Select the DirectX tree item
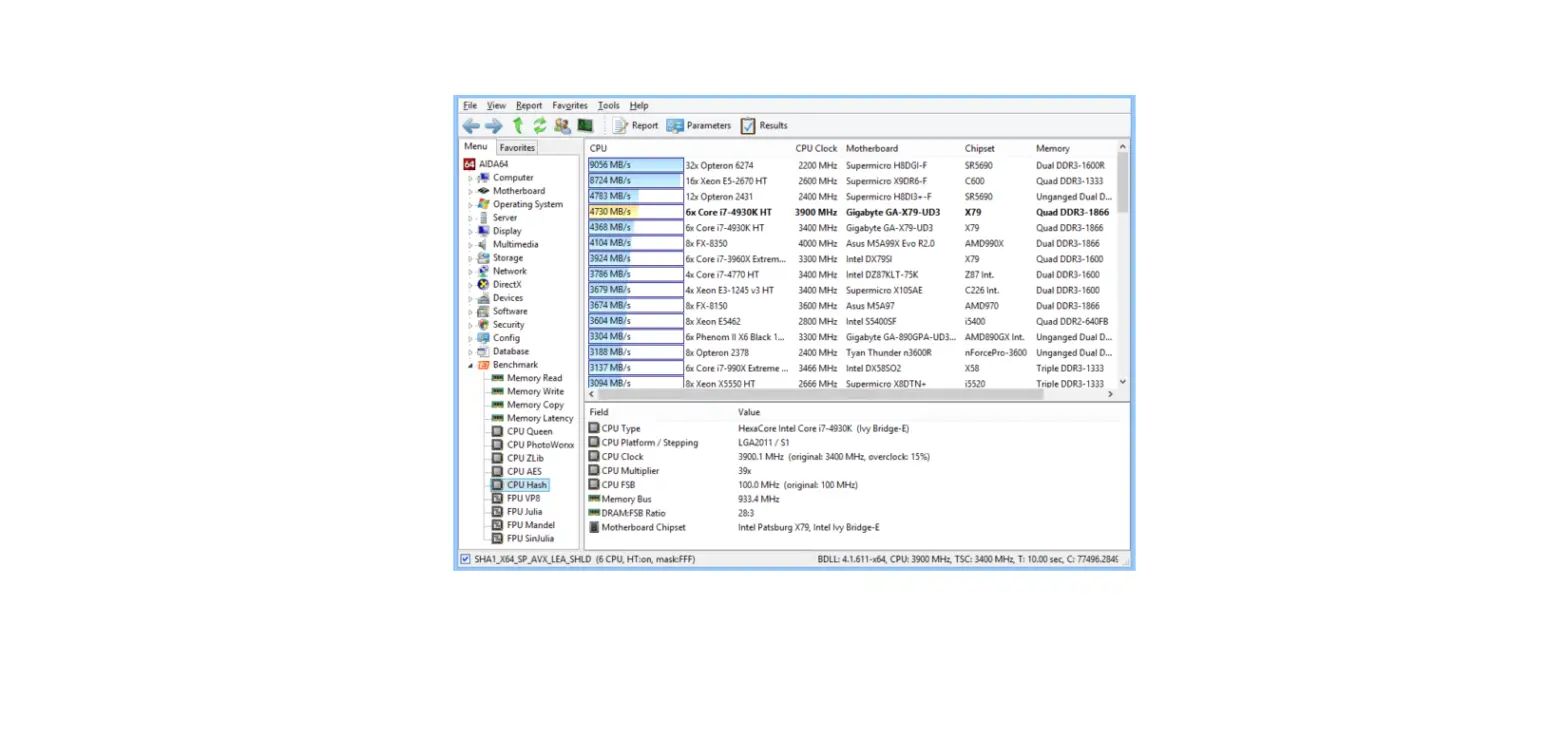1568x738 pixels. click(x=507, y=284)
